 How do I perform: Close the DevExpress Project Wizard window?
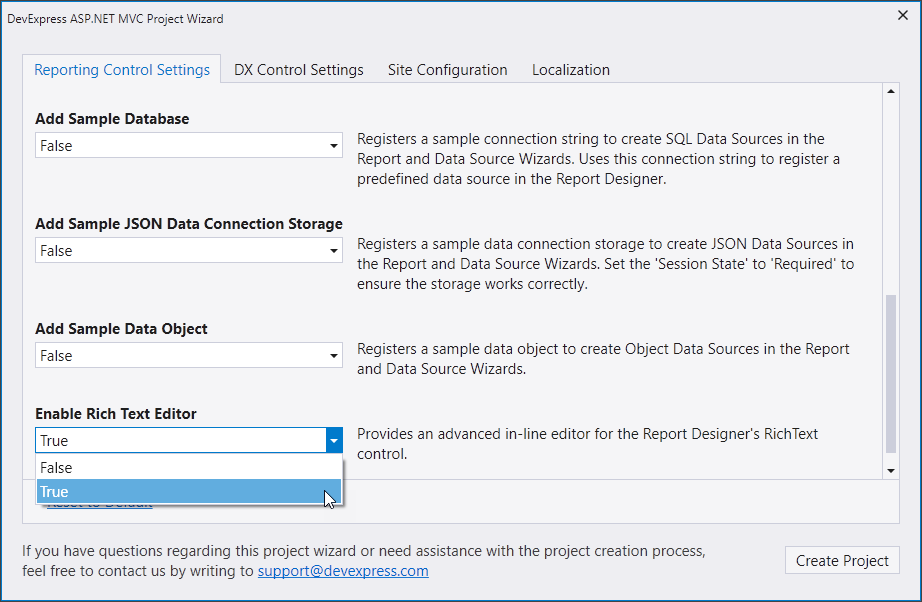point(903,16)
